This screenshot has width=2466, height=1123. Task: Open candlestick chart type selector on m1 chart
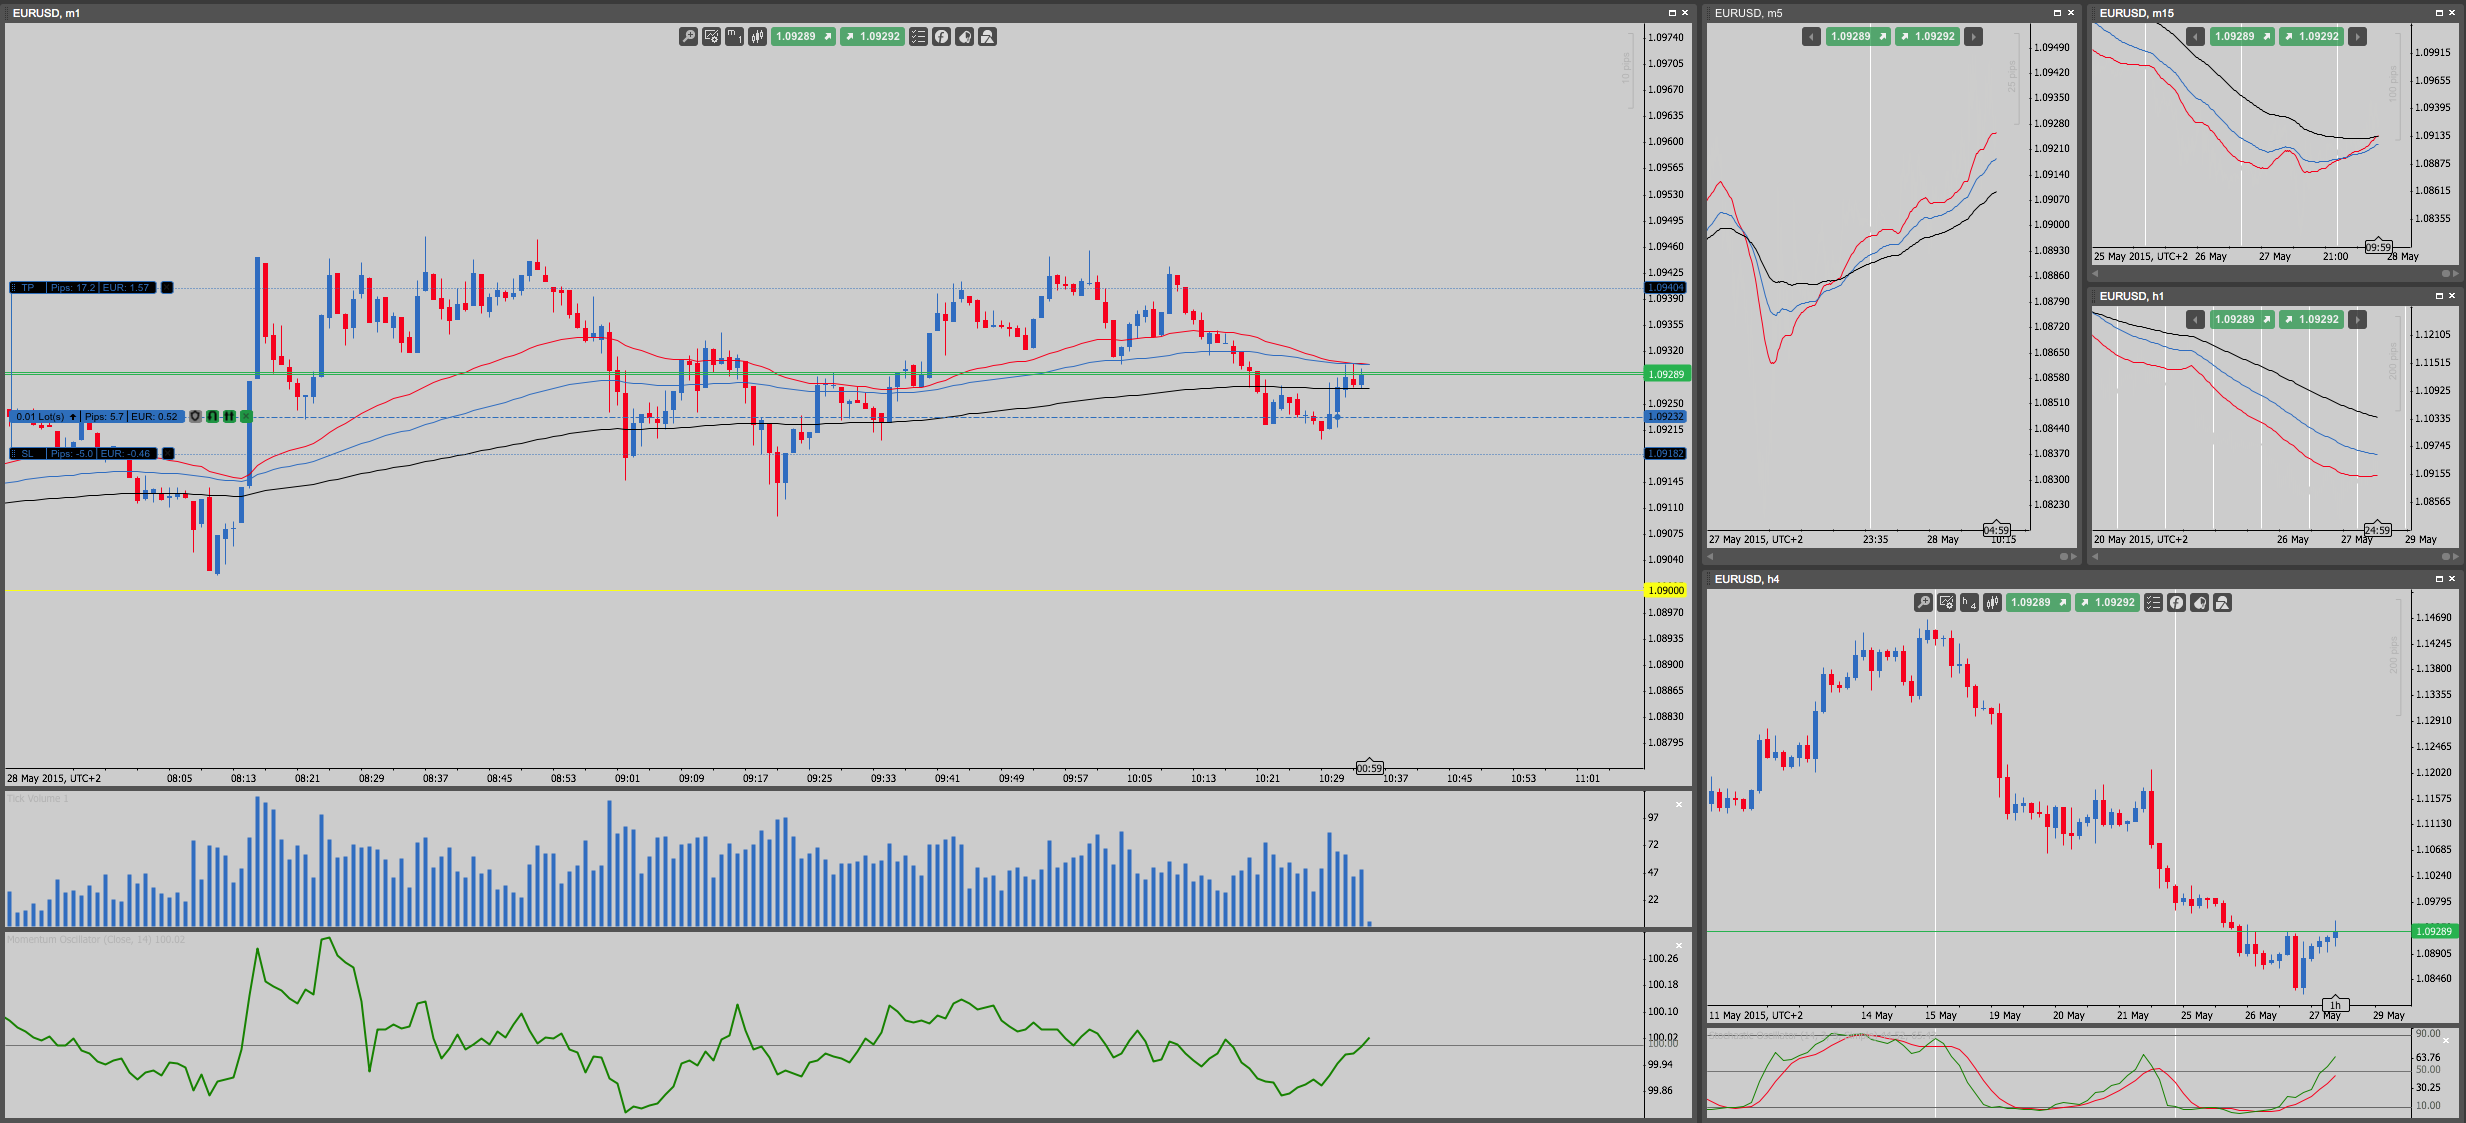click(757, 37)
